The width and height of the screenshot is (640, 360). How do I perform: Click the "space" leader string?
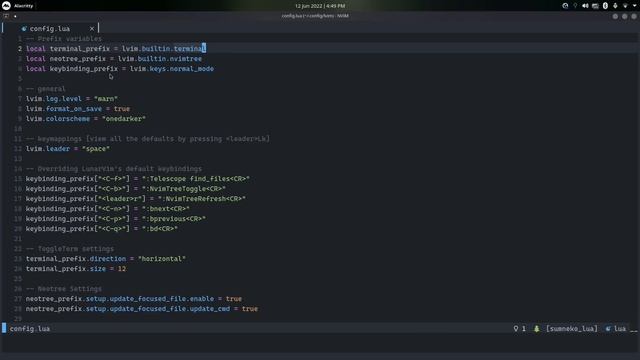(x=96, y=149)
